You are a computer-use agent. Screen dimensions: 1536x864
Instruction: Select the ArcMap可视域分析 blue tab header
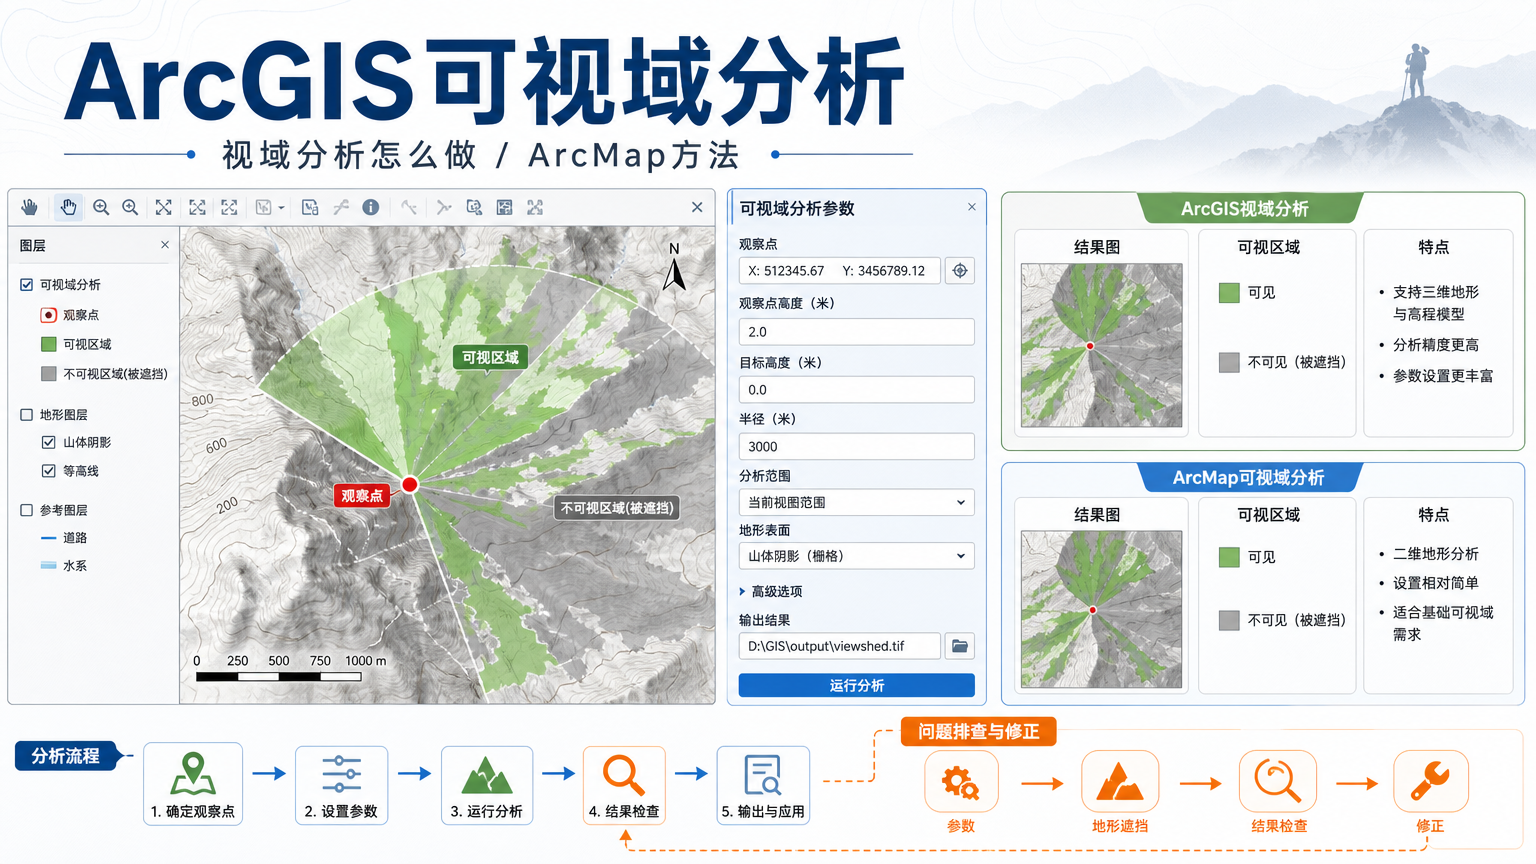[1248, 478]
